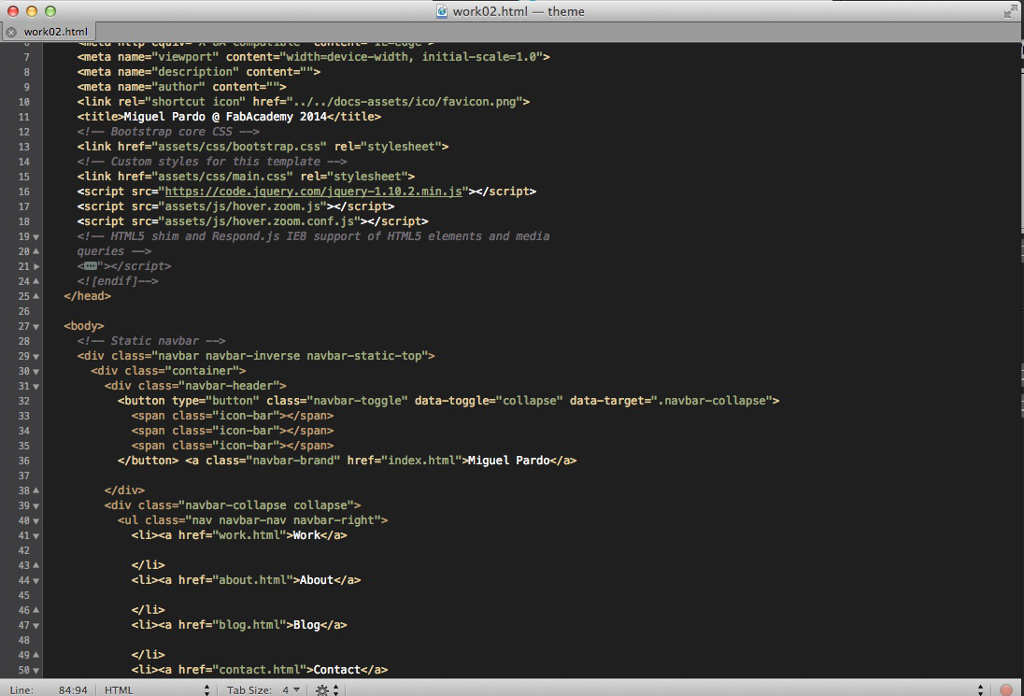Fold the navbar-header div at line 31
Screen dimensions: 1024x696
(x=36, y=387)
